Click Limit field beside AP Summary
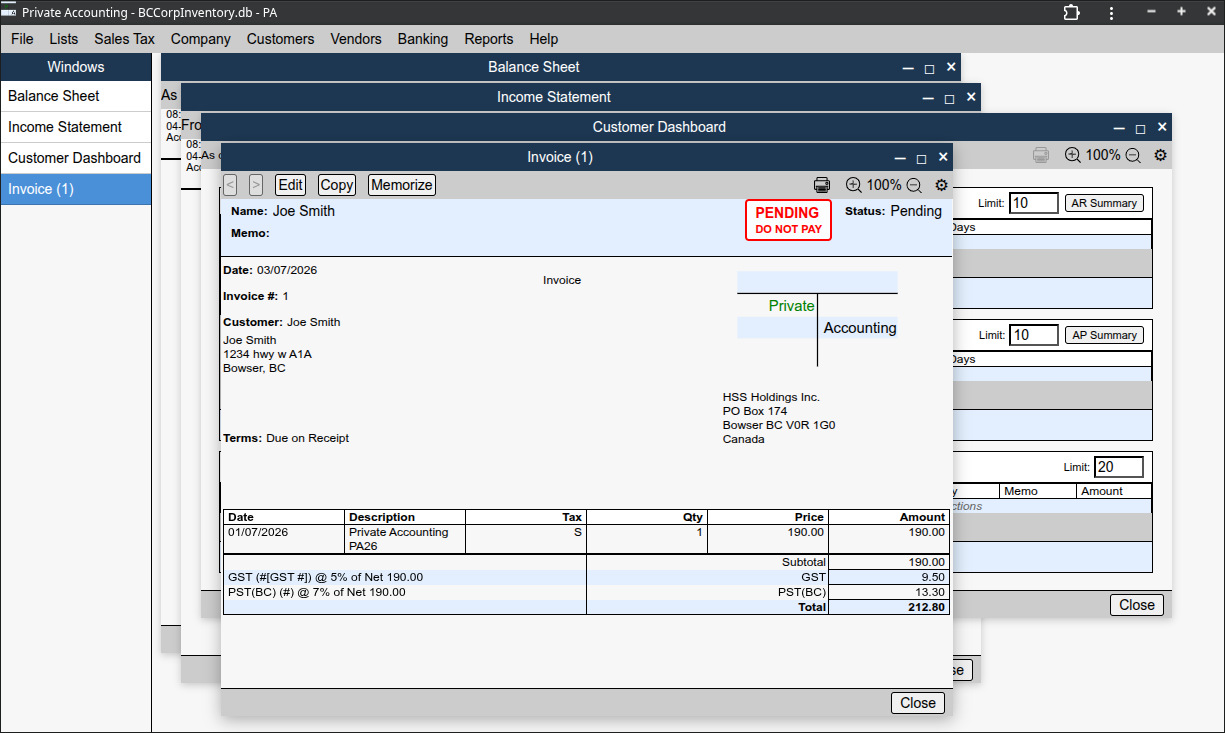This screenshot has height=733, width=1225. 1033,335
